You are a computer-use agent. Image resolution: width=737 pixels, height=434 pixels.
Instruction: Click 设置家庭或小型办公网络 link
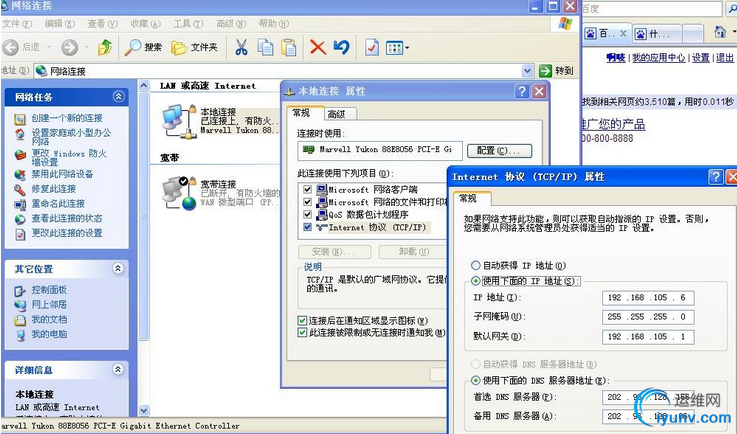pyautogui.click(x=71, y=137)
